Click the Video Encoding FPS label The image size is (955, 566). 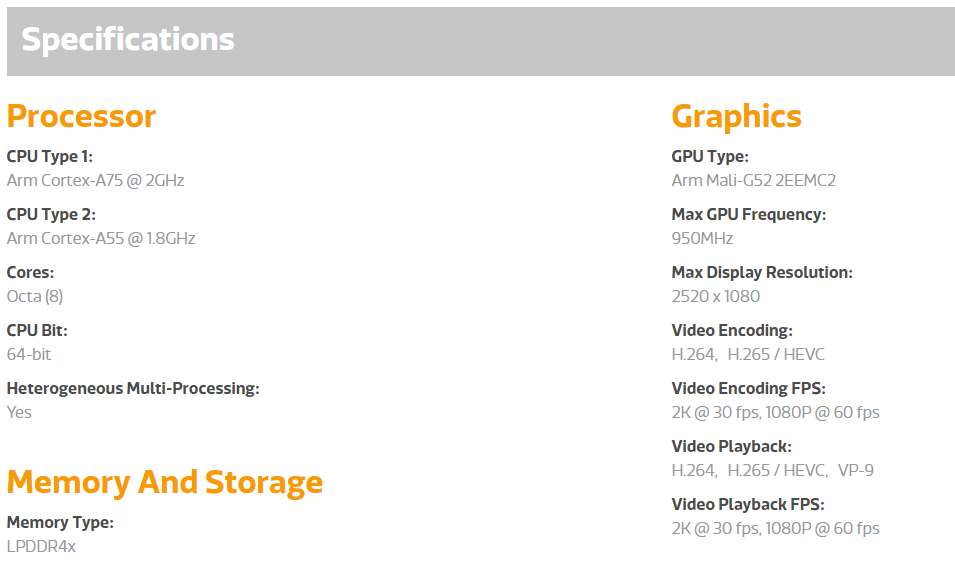(x=748, y=388)
